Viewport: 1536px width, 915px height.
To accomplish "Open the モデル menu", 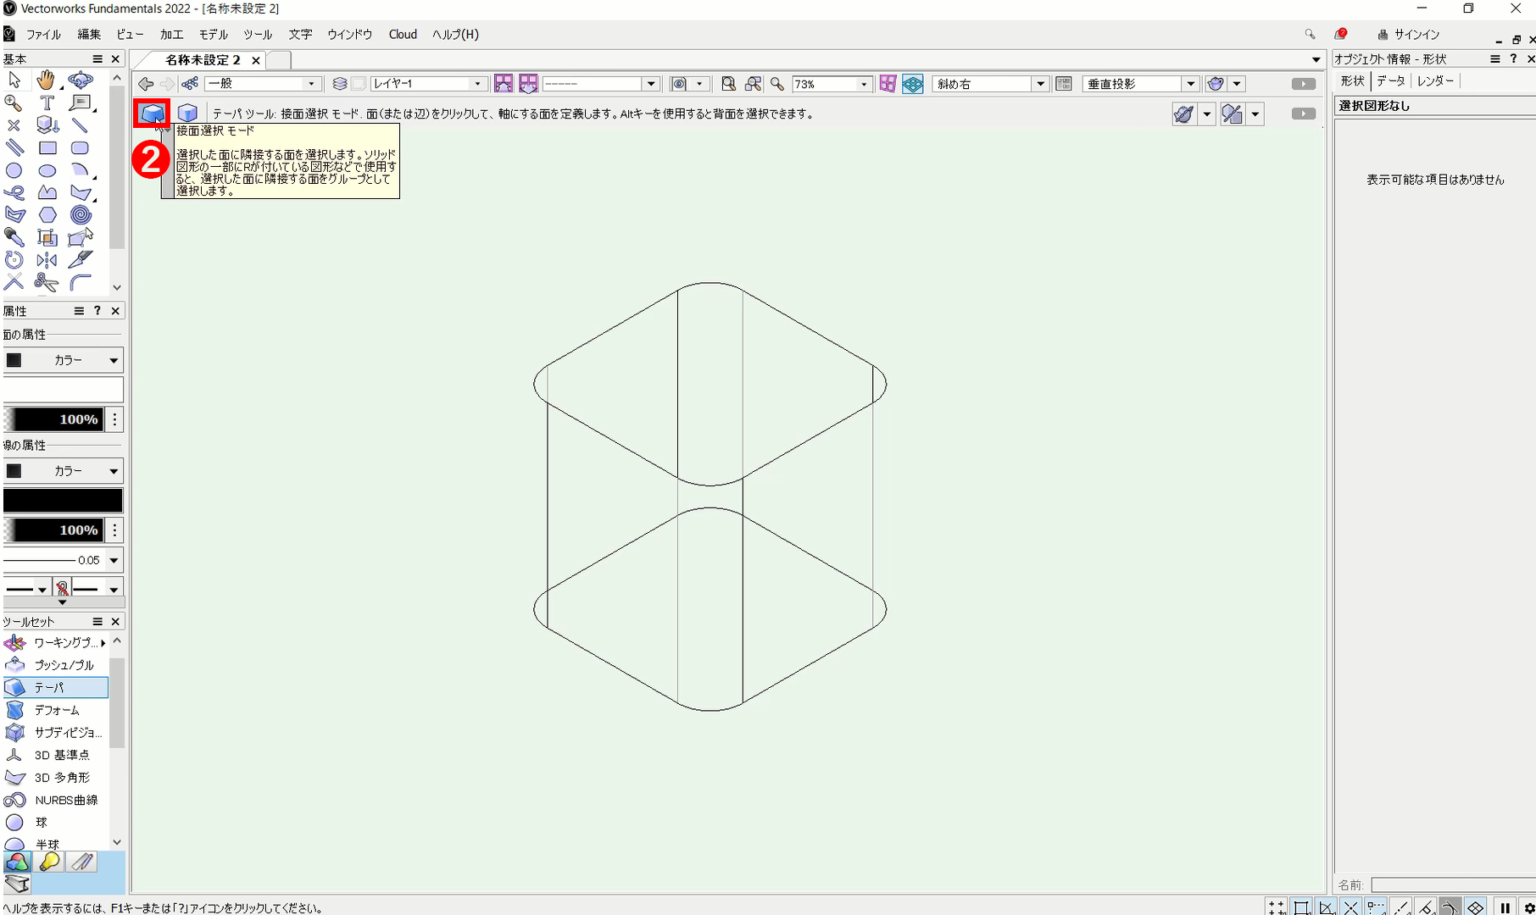I will (x=213, y=34).
